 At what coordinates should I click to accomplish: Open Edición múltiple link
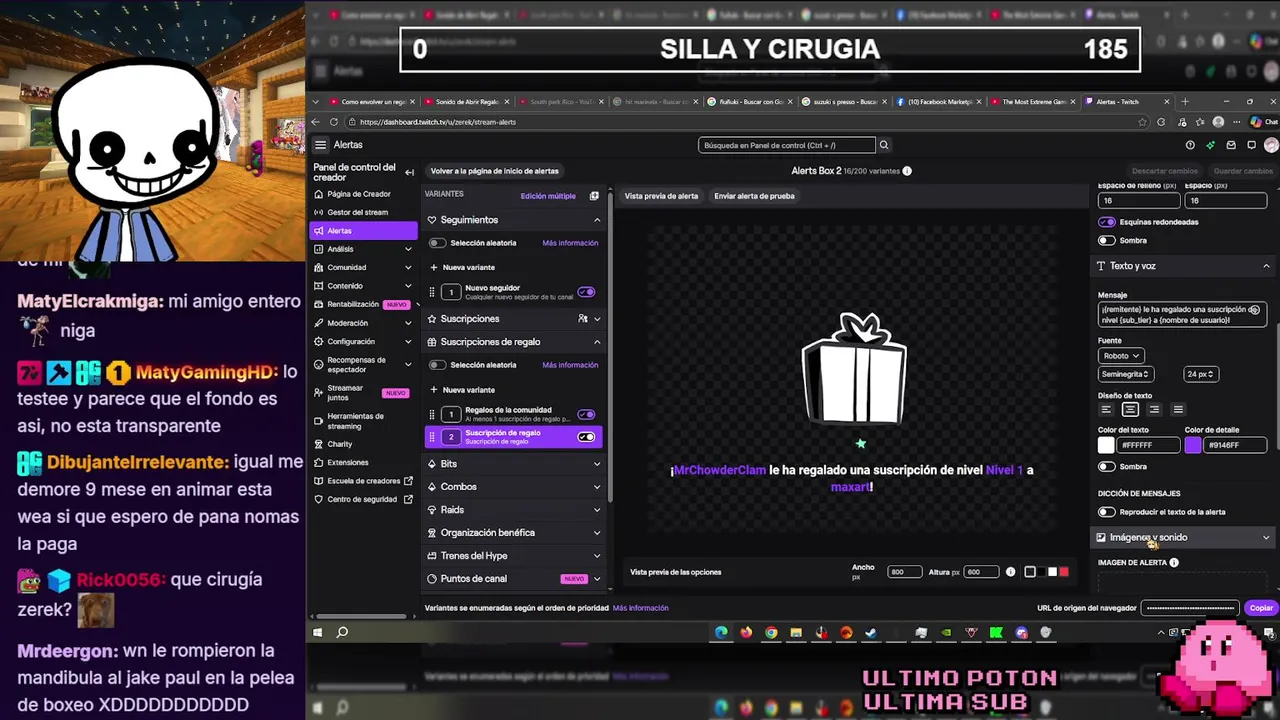[x=548, y=196]
